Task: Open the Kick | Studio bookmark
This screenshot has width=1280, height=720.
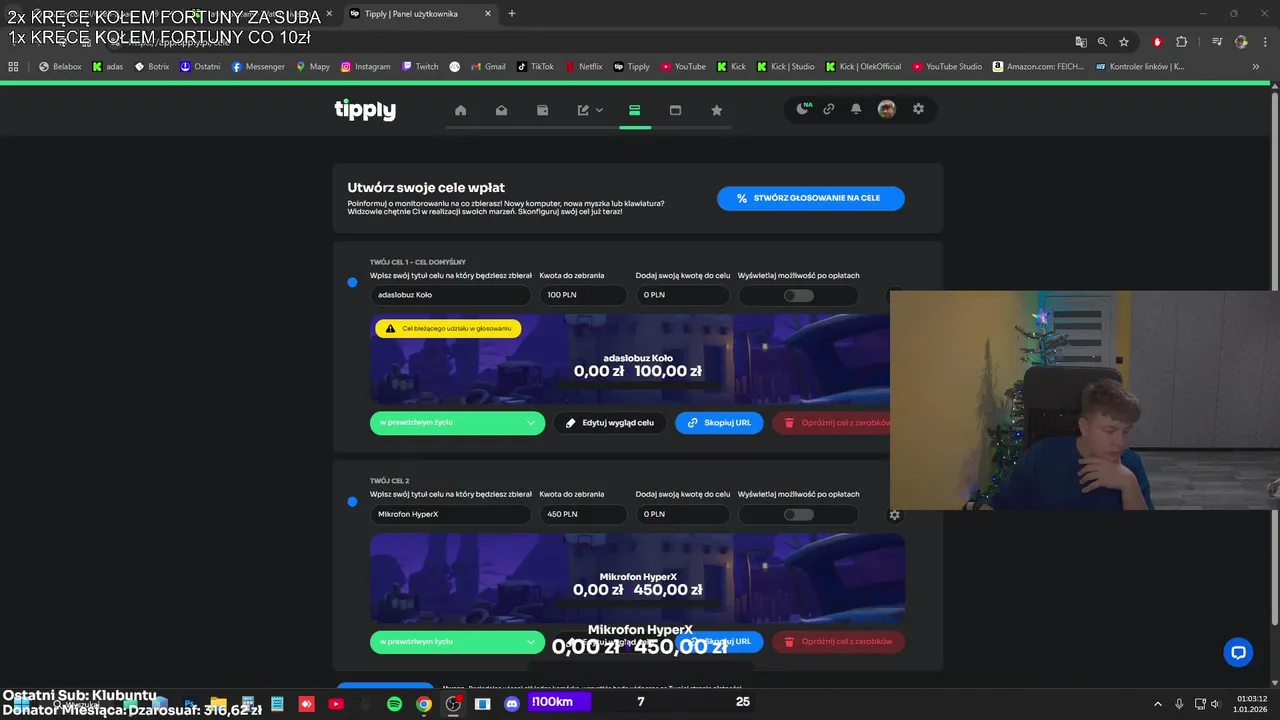Action: click(785, 67)
